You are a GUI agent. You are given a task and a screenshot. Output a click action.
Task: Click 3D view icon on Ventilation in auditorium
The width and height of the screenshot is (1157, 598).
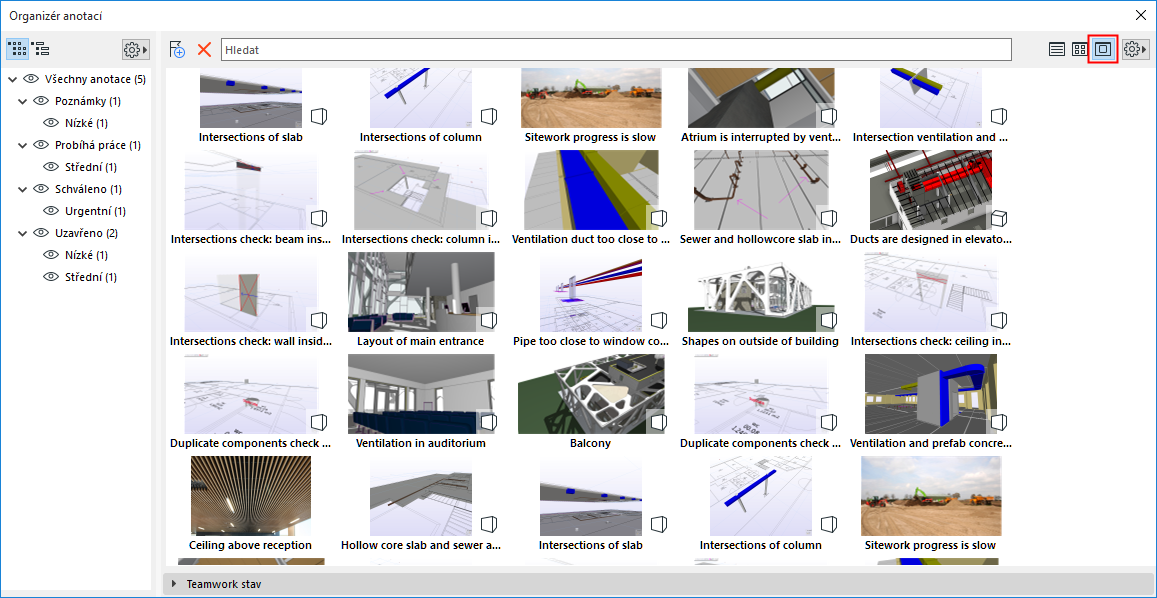coord(488,422)
